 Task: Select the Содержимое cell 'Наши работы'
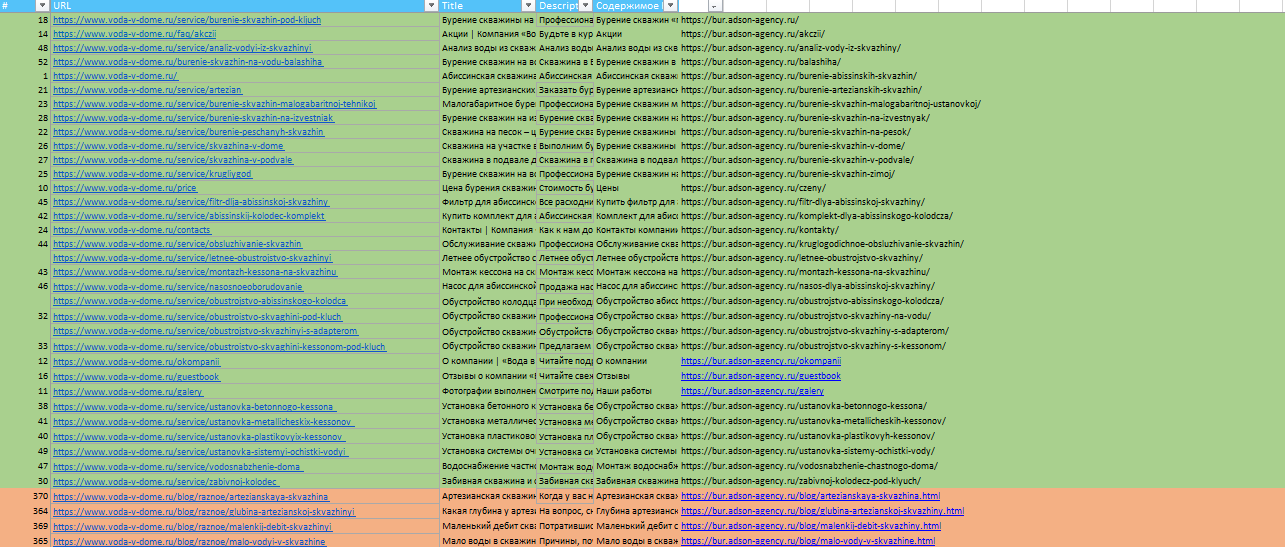pos(636,391)
